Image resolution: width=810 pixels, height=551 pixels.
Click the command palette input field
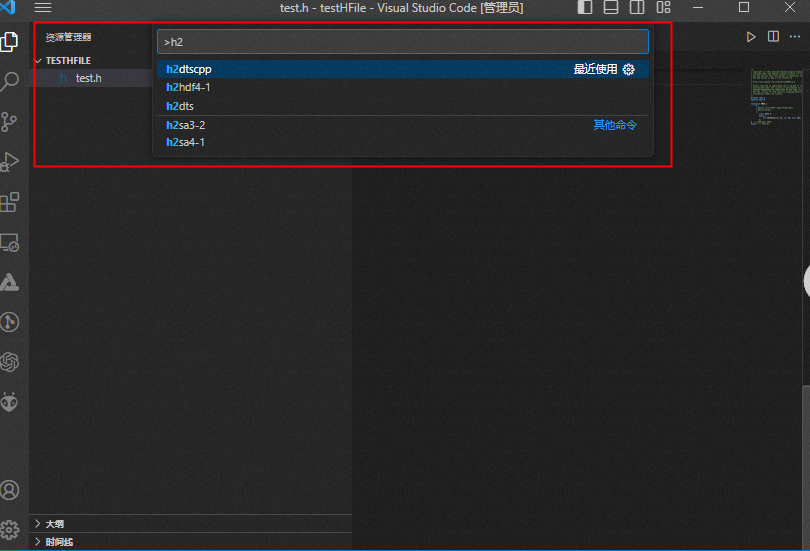pyautogui.click(x=402, y=42)
